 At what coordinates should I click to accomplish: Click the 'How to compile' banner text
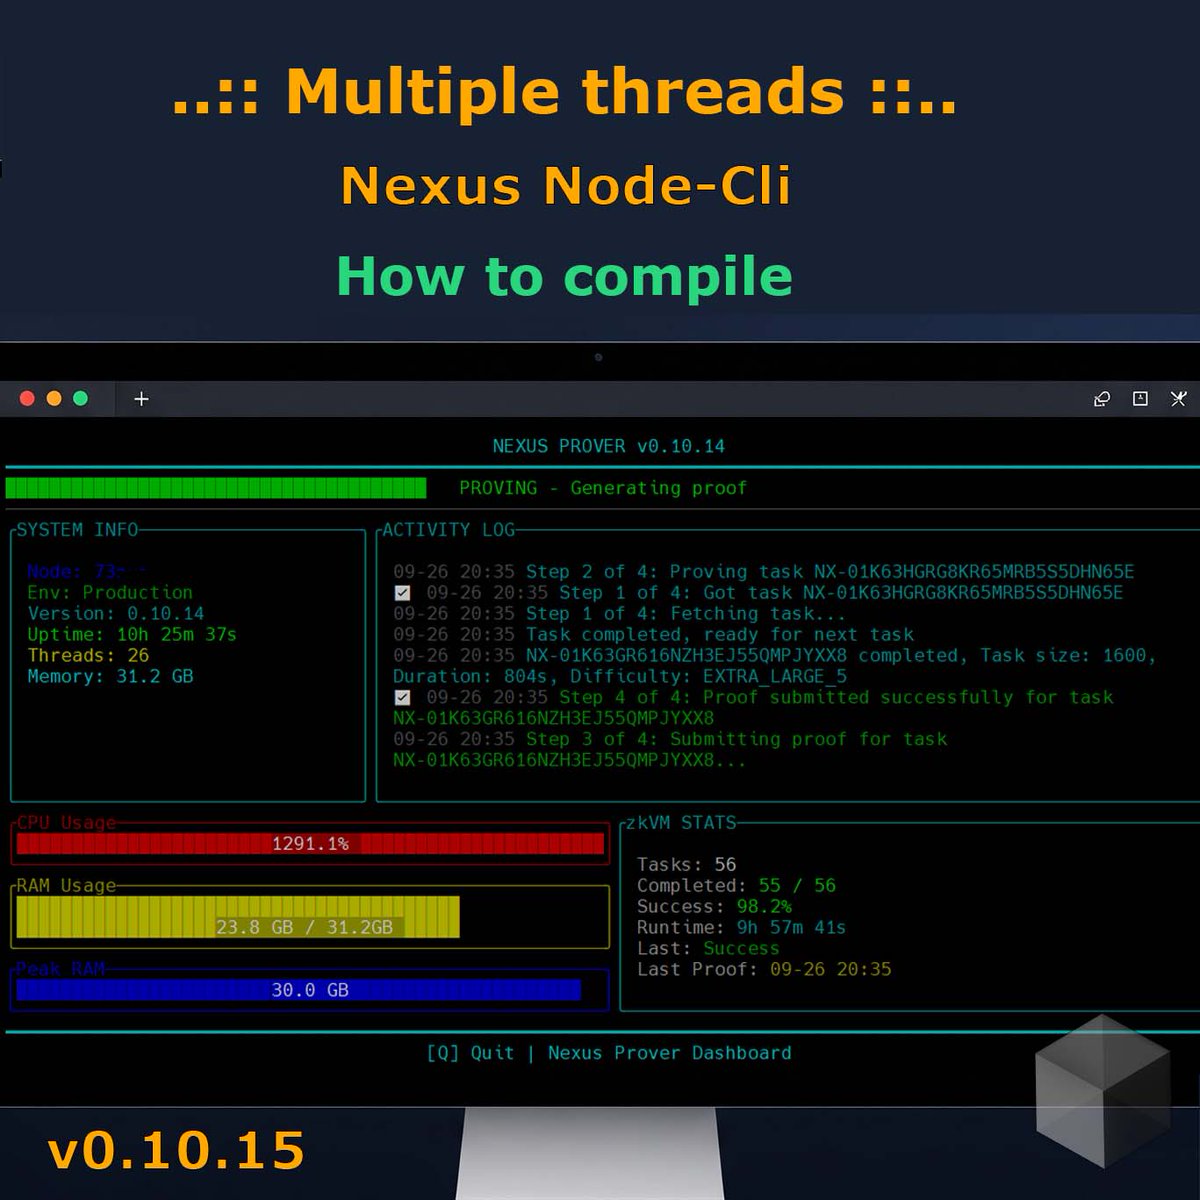[x=565, y=277]
